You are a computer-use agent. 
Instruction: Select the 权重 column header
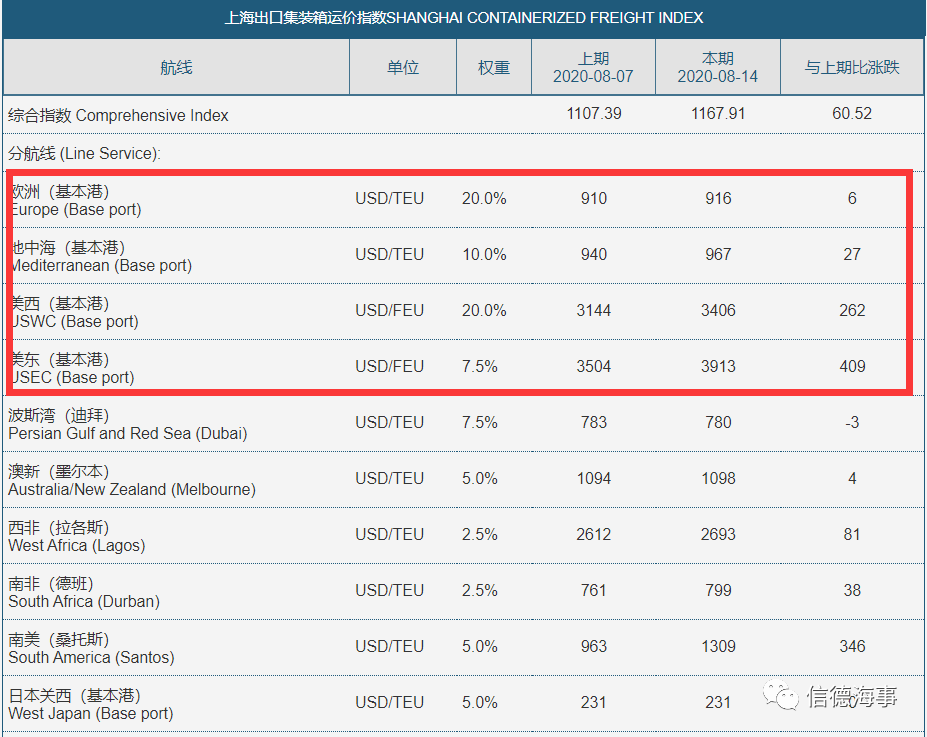coord(494,68)
